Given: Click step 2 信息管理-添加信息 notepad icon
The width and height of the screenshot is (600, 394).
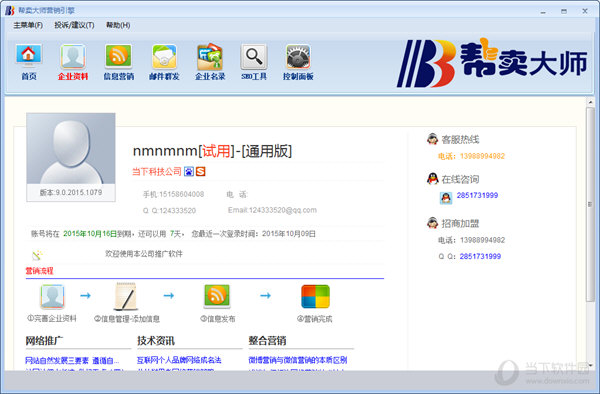Looking at the screenshot, I should (x=126, y=296).
